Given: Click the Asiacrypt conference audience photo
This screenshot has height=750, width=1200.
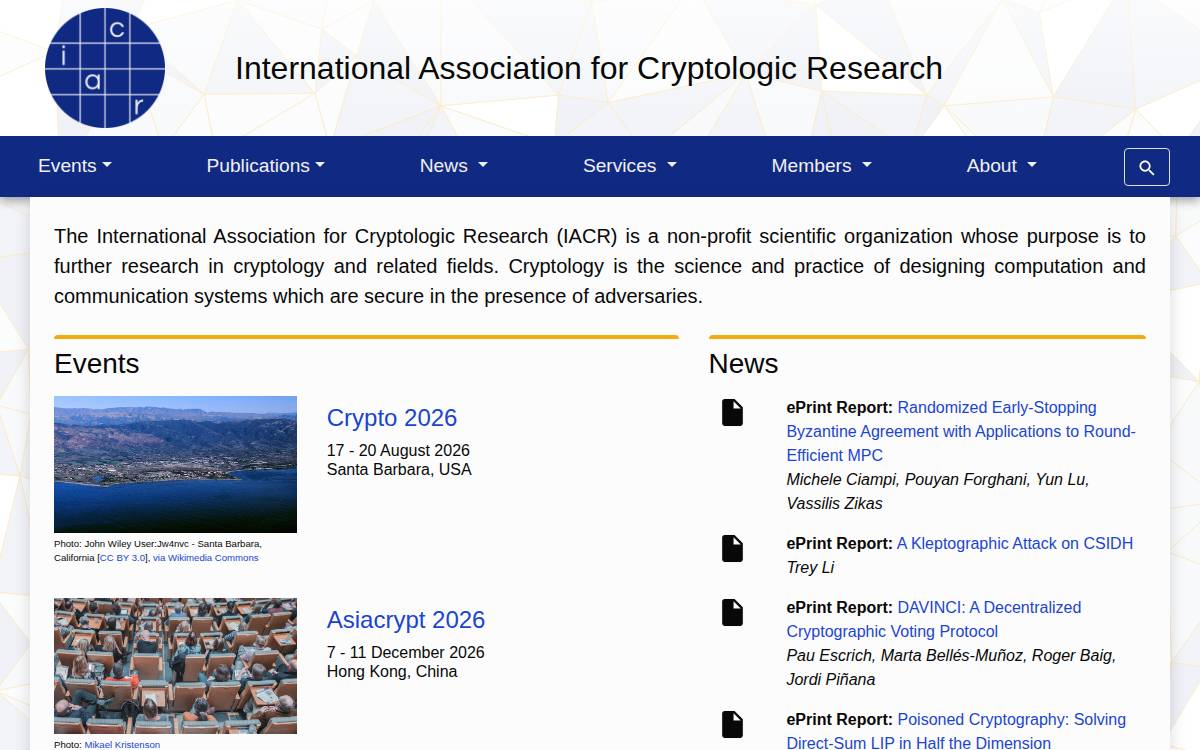Looking at the screenshot, I should (175, 666).
